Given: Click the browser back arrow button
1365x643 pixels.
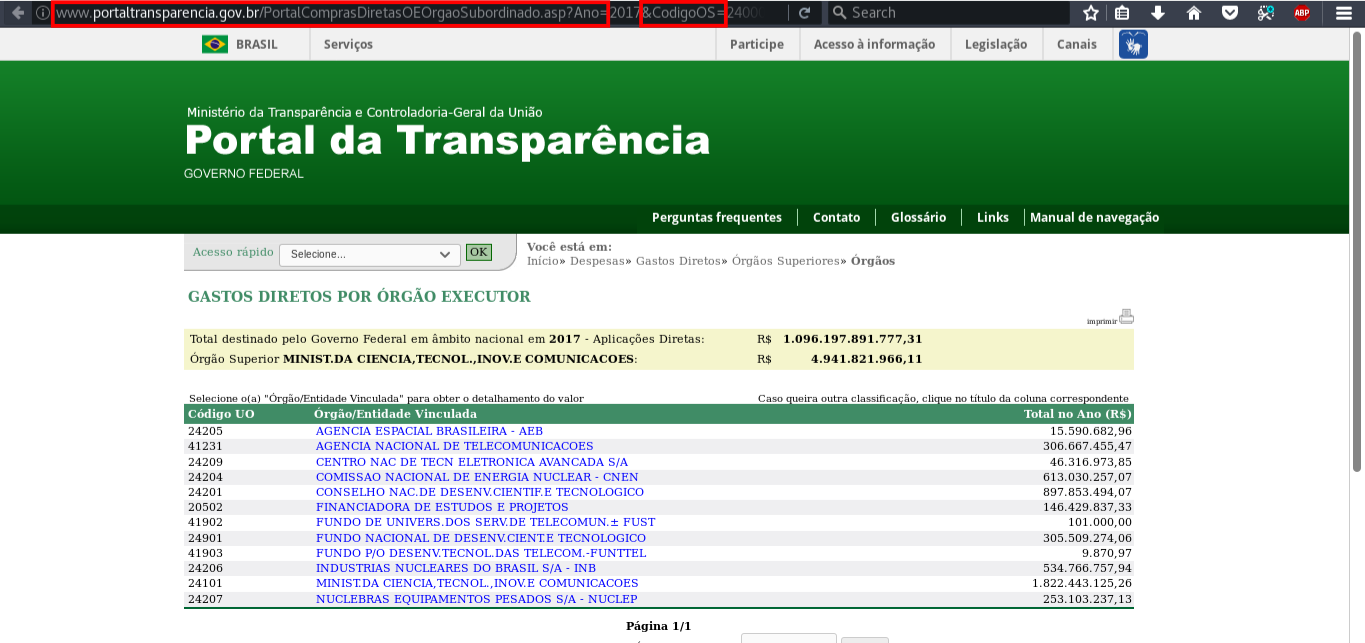Looking at the screenshot, I should (17, 13).
